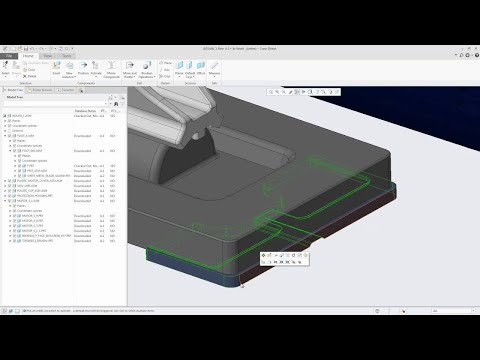Enable the Sections checkbox in model tree
The height and width of the screenshot is (360, 480).
tap(10, 131)
